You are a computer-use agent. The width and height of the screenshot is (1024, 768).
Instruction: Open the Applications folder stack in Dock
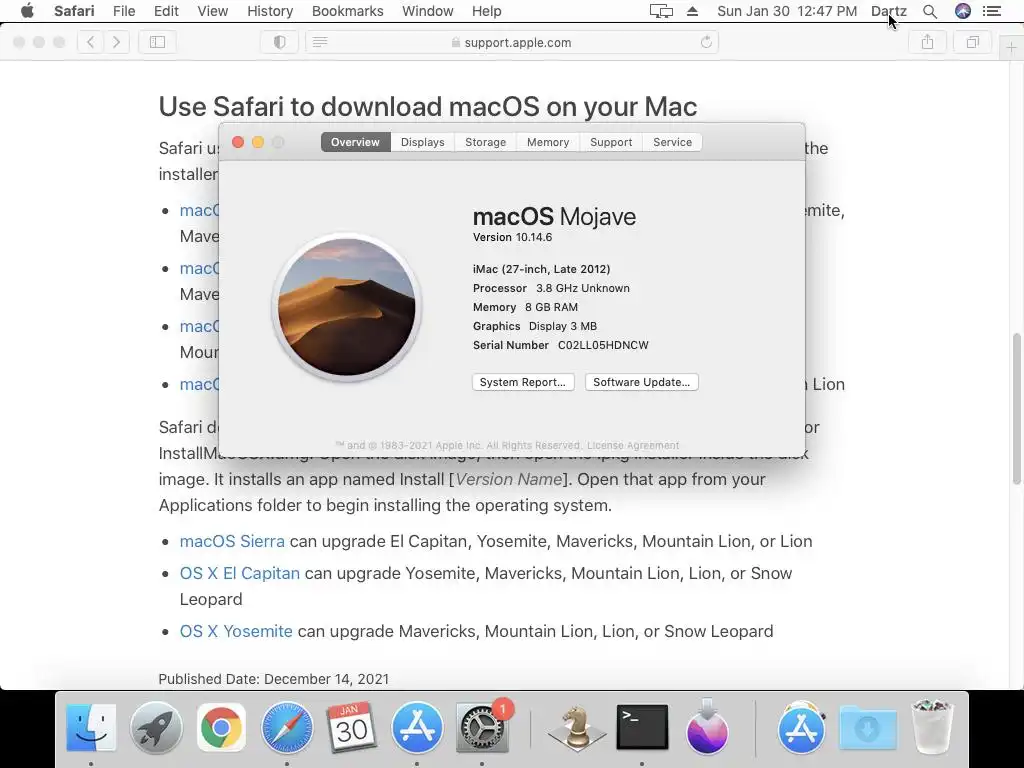point(801,727)
